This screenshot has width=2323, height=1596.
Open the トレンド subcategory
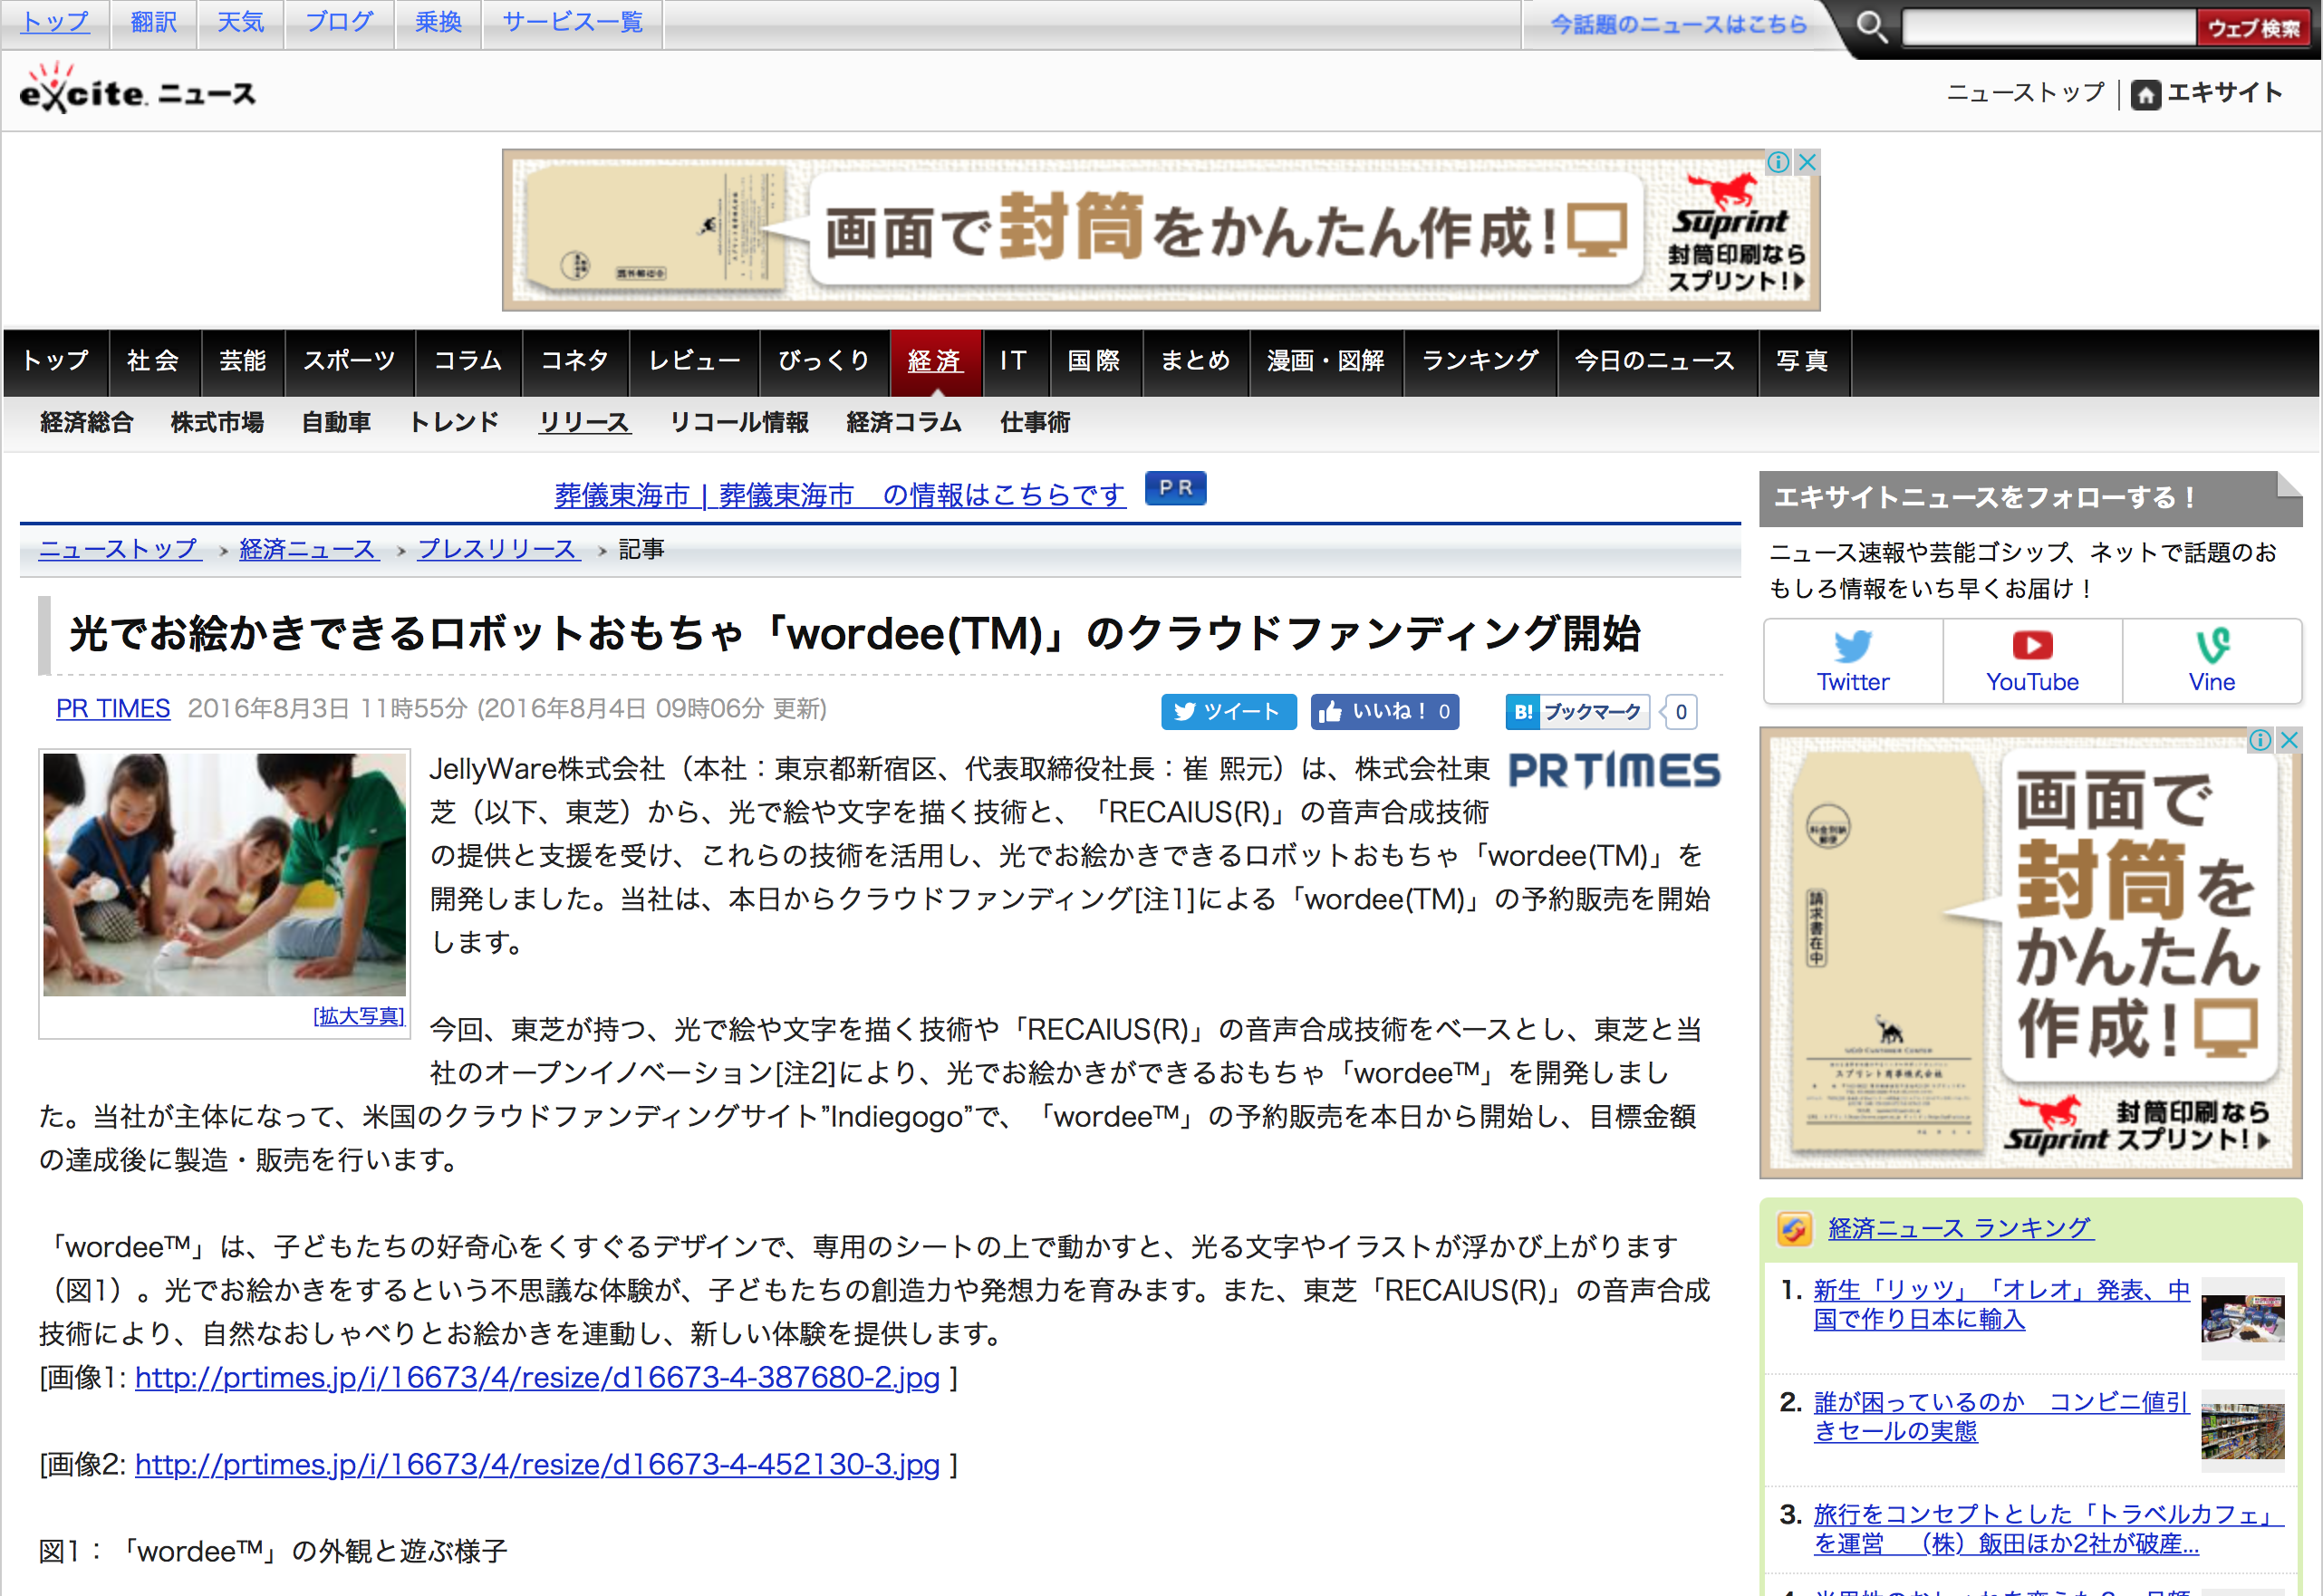(454, 423)
